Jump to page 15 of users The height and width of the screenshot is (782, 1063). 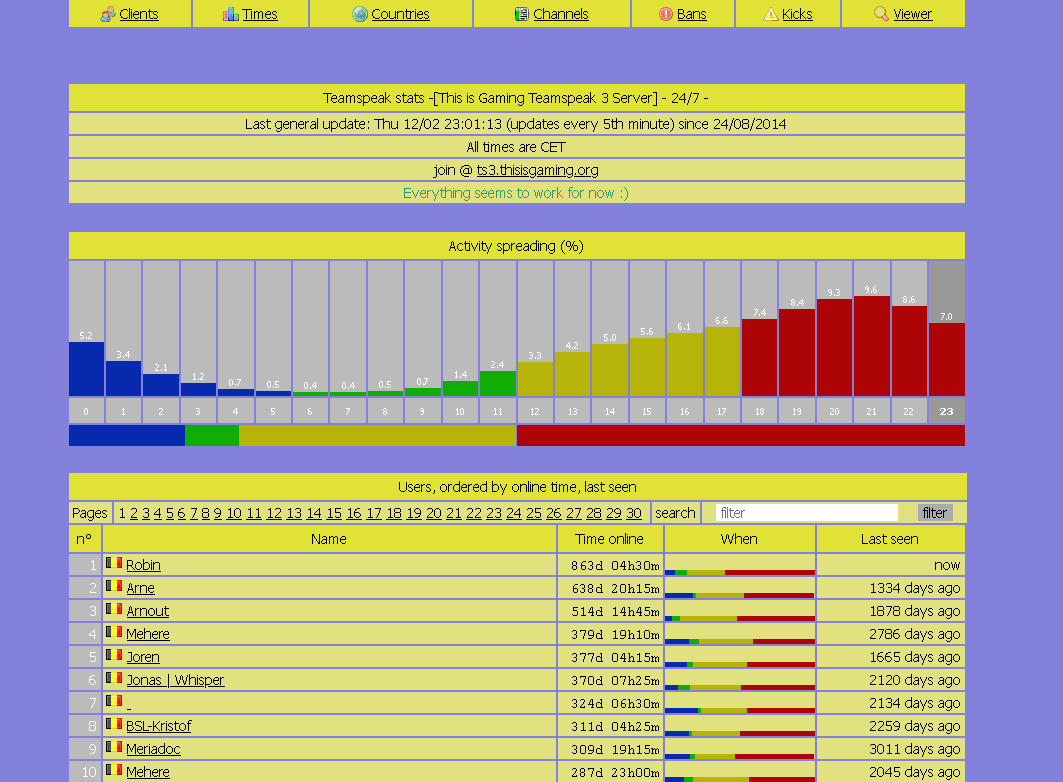pyautogui.click(x=334, y=513)
